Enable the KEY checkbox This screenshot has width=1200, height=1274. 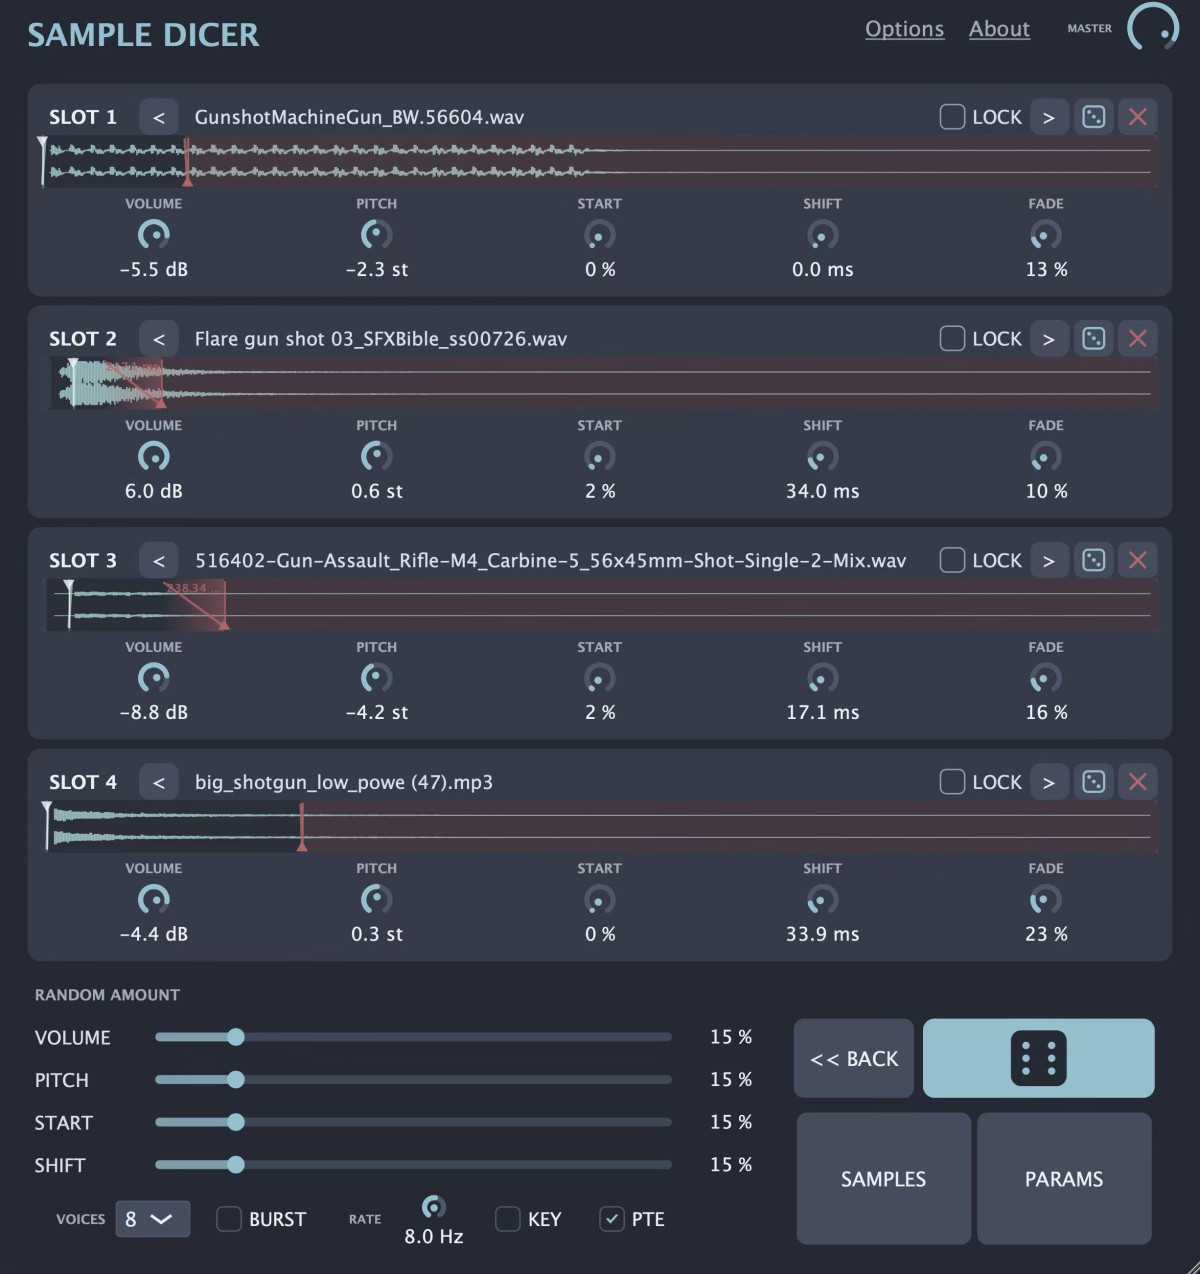(x=508, y=1219)
